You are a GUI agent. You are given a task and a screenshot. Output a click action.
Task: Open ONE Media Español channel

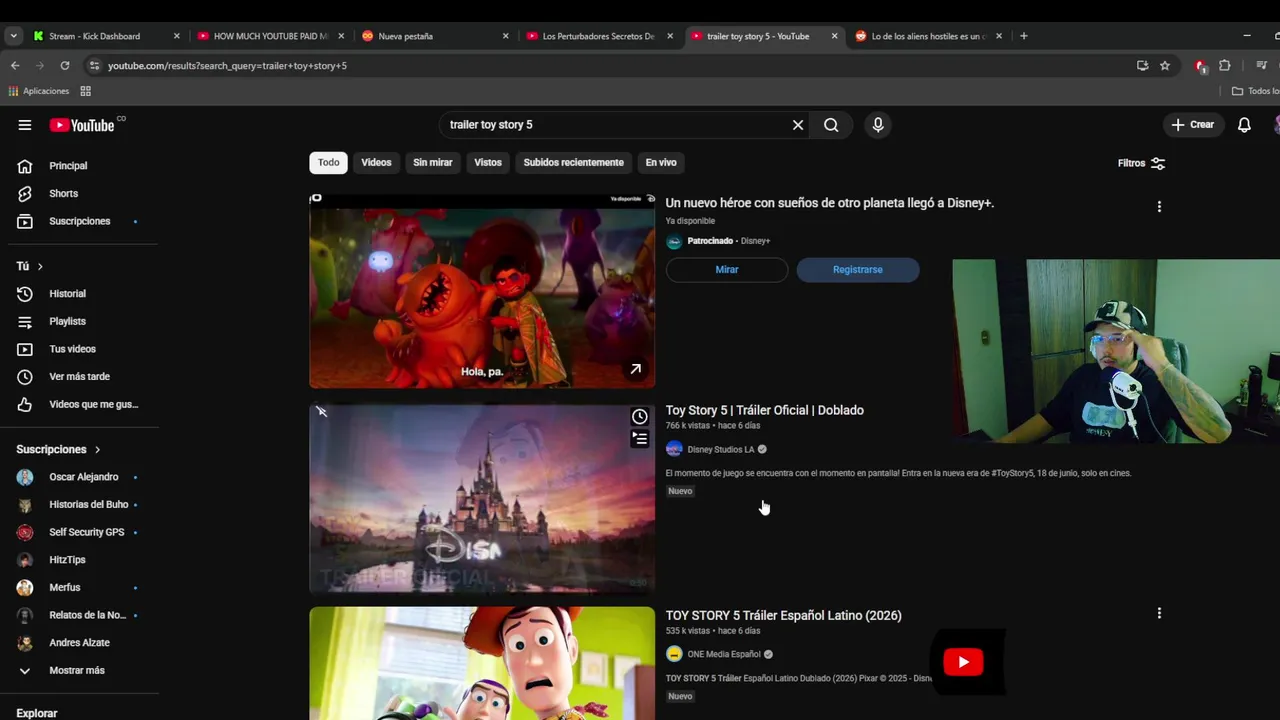[x=724, y=654]
